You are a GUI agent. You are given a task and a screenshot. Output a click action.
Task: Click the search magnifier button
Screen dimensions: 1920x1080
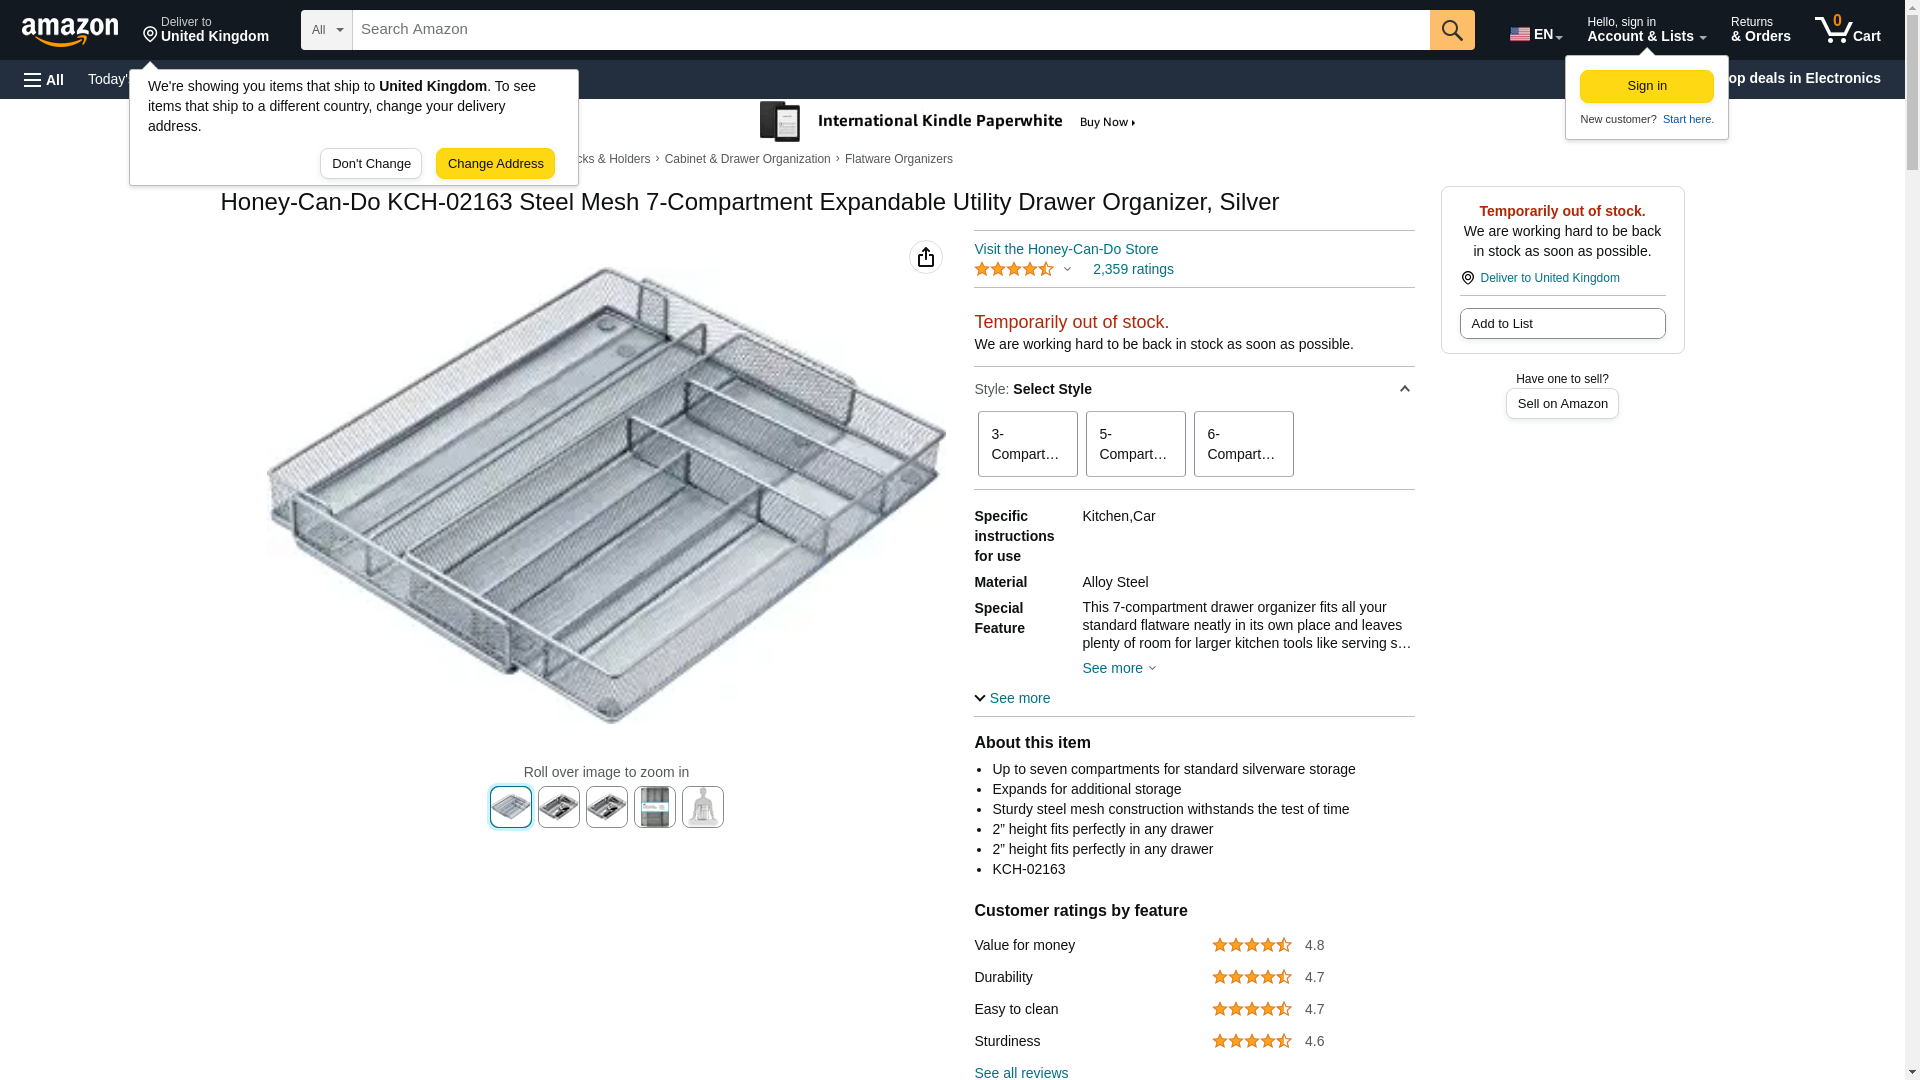[1452, 30]
